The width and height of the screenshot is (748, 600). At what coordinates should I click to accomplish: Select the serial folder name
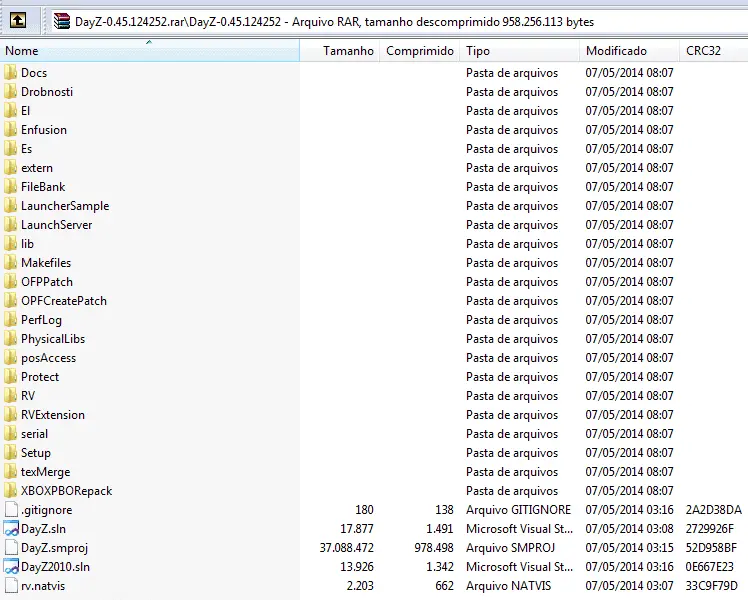[34, 434]
